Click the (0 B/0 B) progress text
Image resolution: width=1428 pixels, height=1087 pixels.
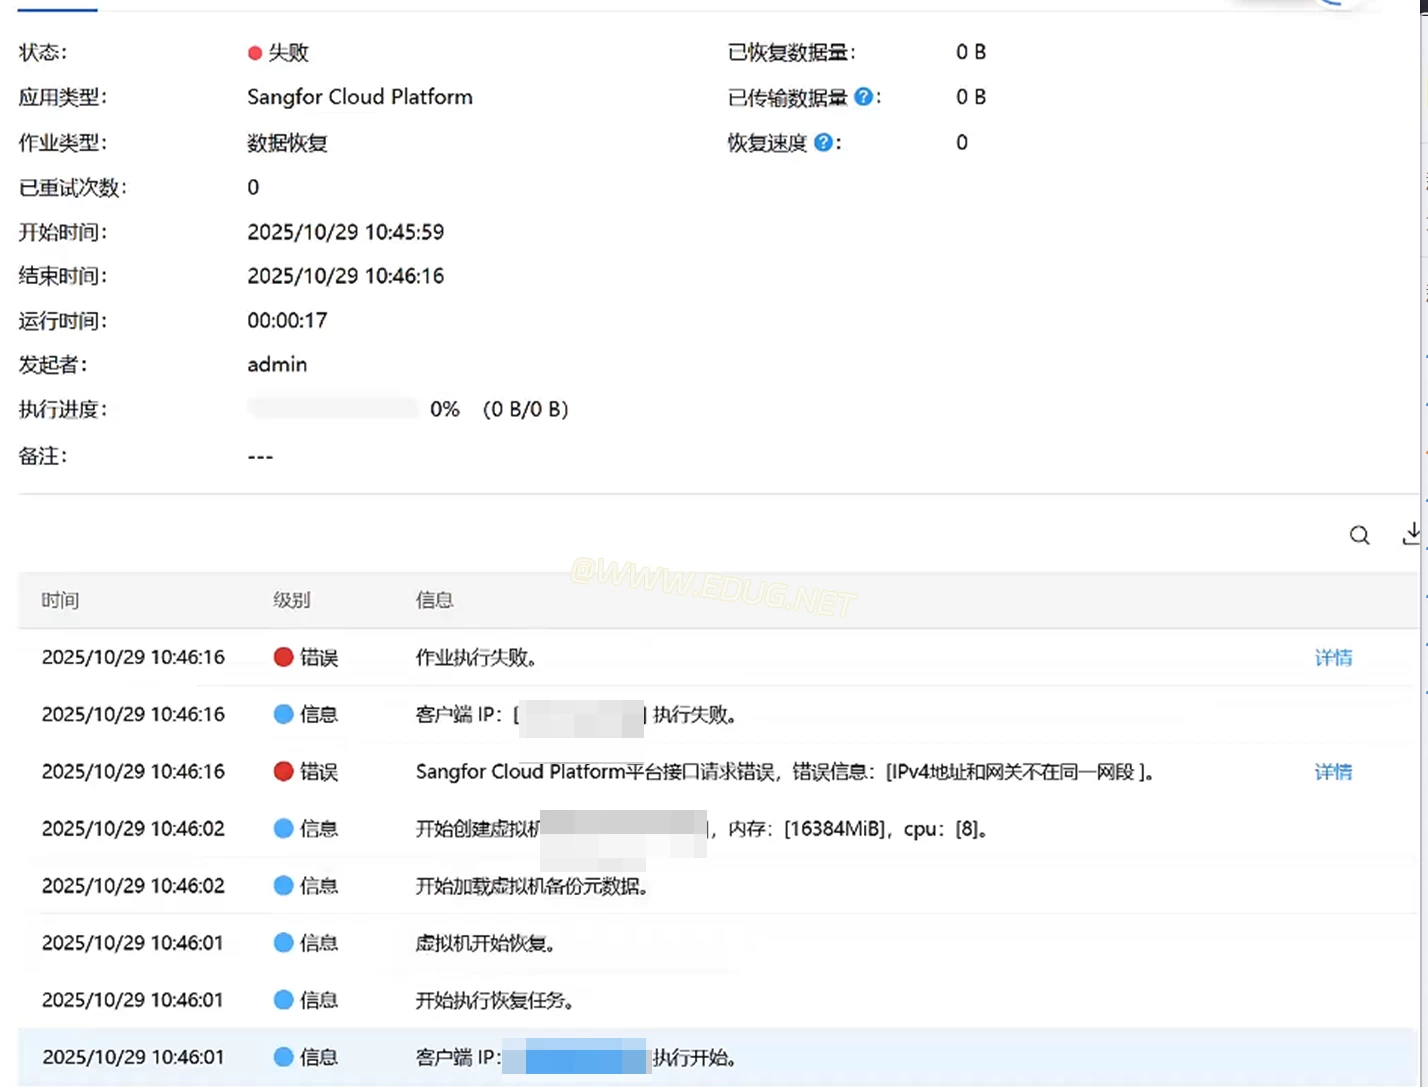click(x=526, y=409)
